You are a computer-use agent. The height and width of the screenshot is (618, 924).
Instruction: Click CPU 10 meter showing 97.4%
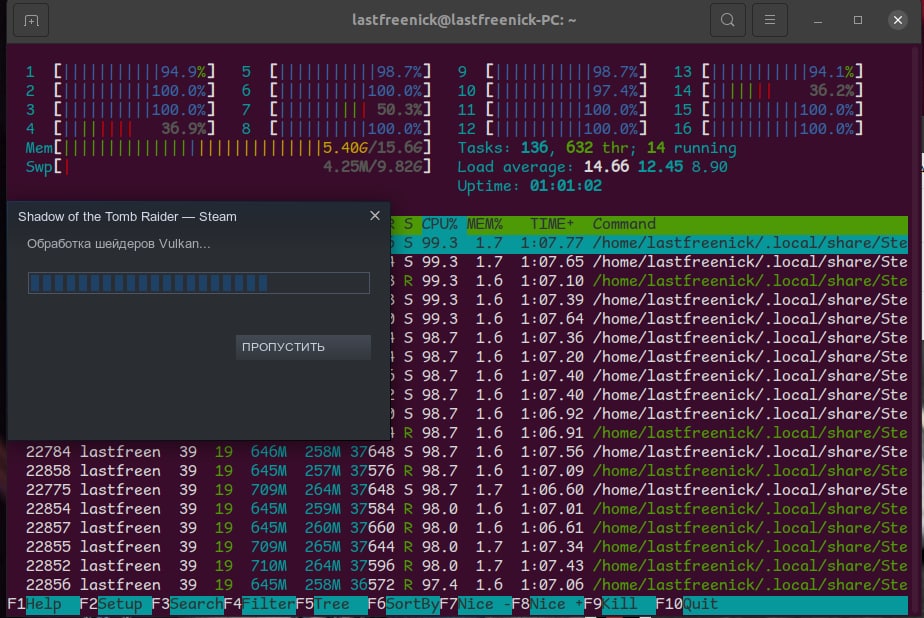point(552,91)
